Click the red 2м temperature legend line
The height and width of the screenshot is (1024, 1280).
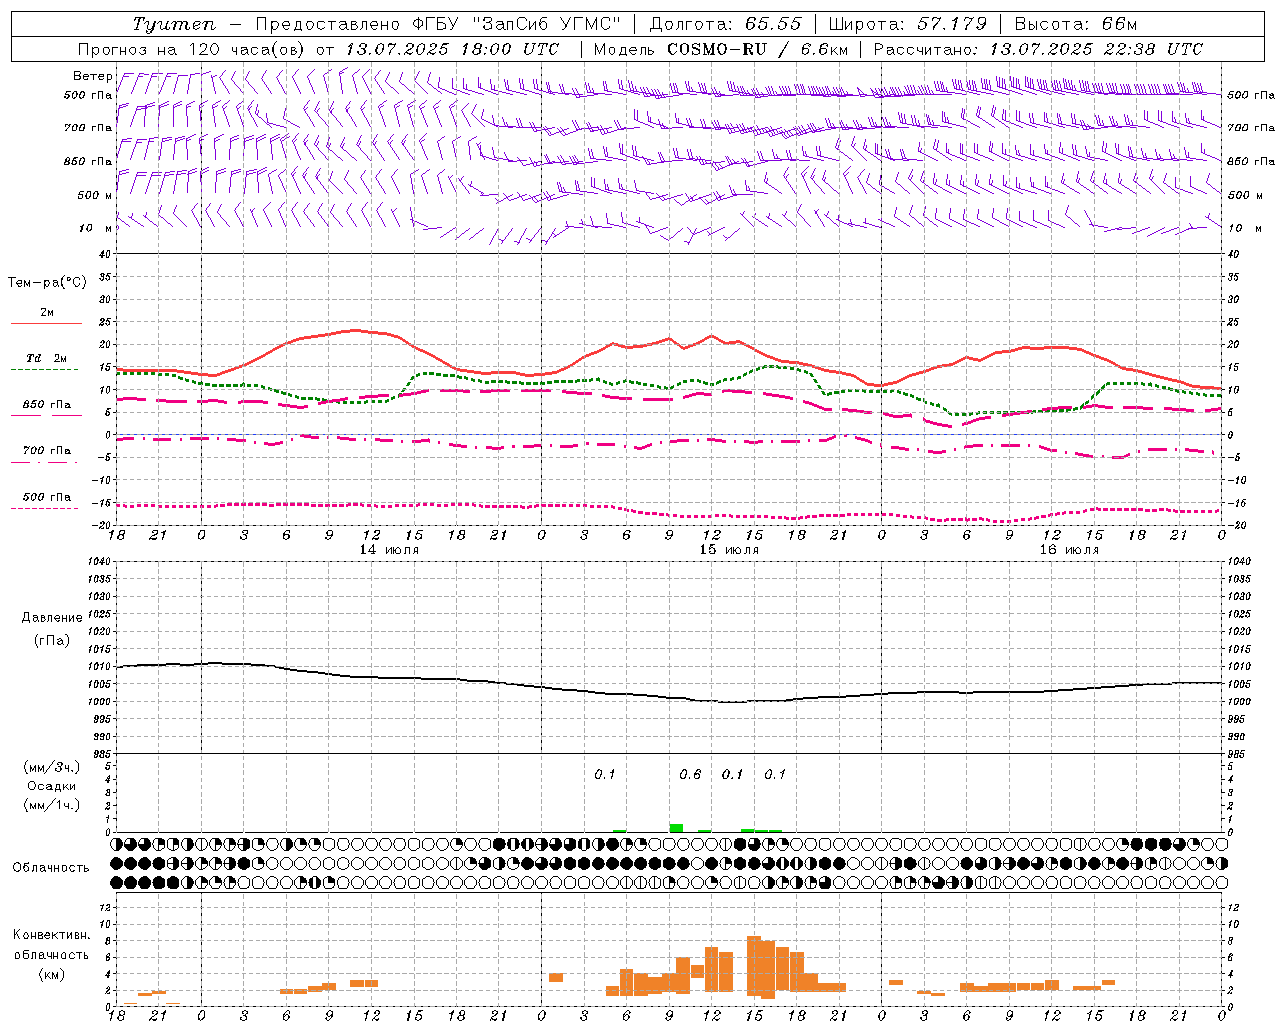point(46,324)
